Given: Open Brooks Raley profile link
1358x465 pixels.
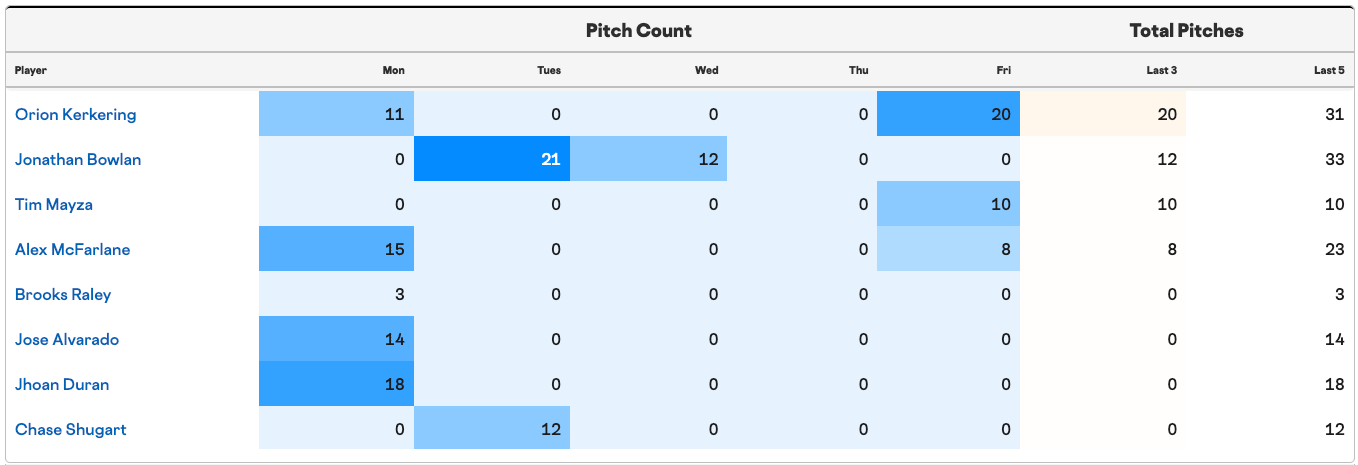Looking at the screenshot, I should pos(63,294).
